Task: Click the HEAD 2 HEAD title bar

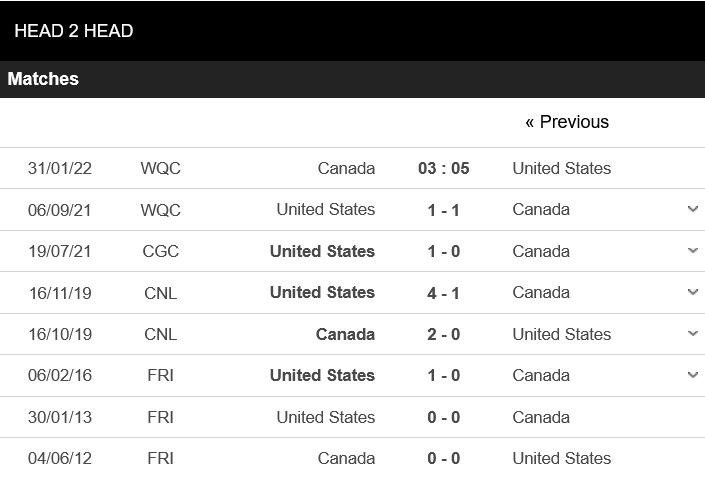Action: [73, 31]
